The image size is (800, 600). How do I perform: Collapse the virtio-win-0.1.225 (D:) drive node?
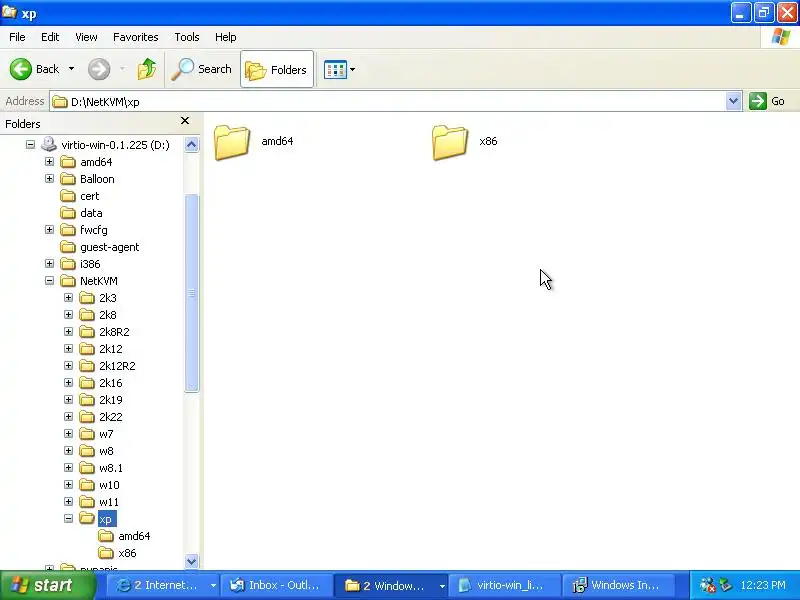click(x=31, y=145)
